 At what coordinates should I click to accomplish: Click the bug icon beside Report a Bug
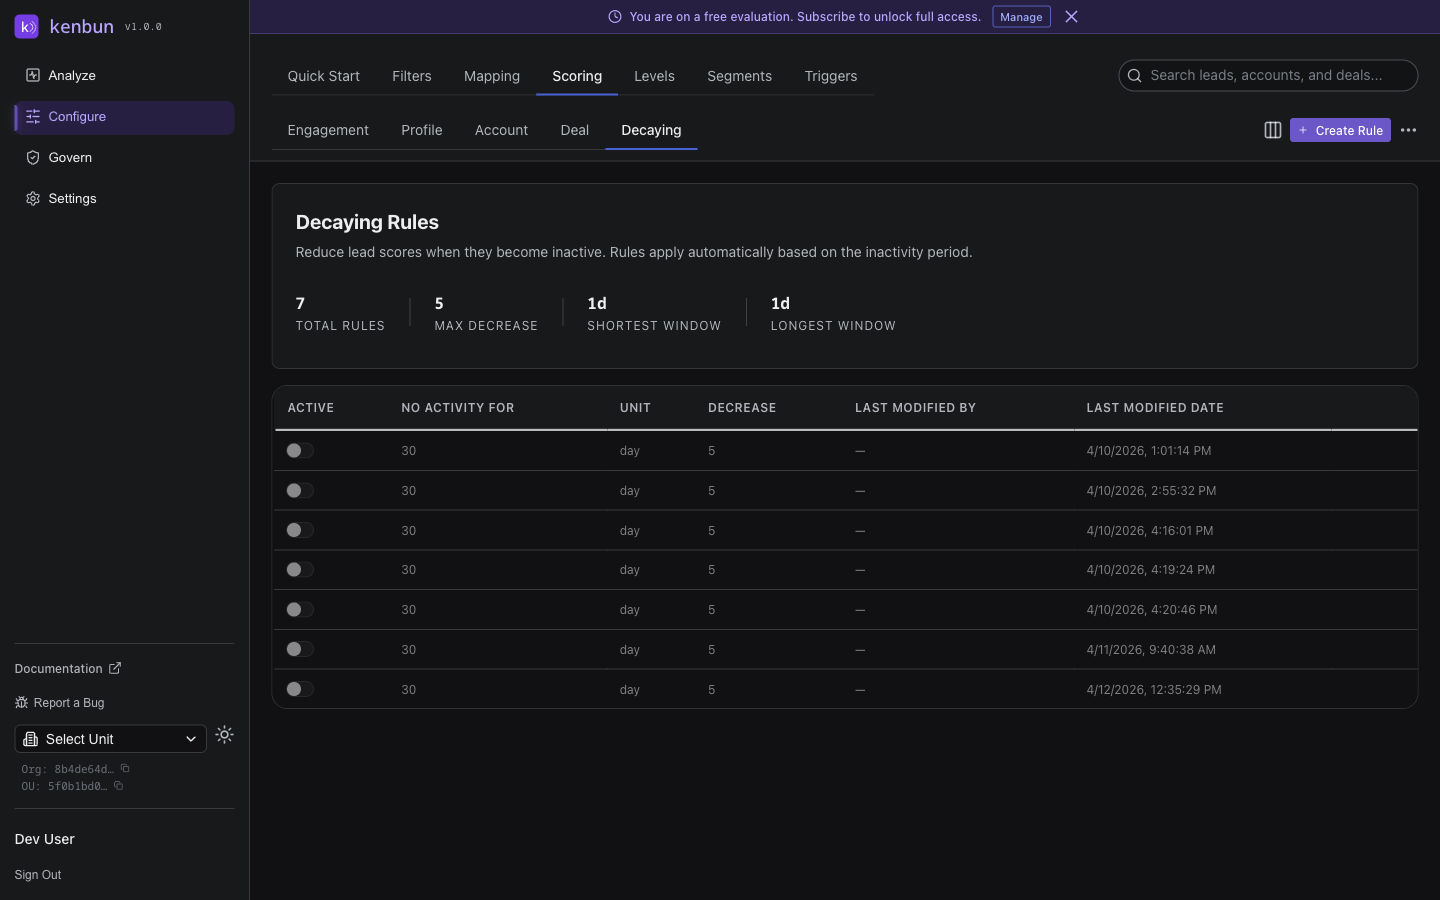tap(21, 703)
